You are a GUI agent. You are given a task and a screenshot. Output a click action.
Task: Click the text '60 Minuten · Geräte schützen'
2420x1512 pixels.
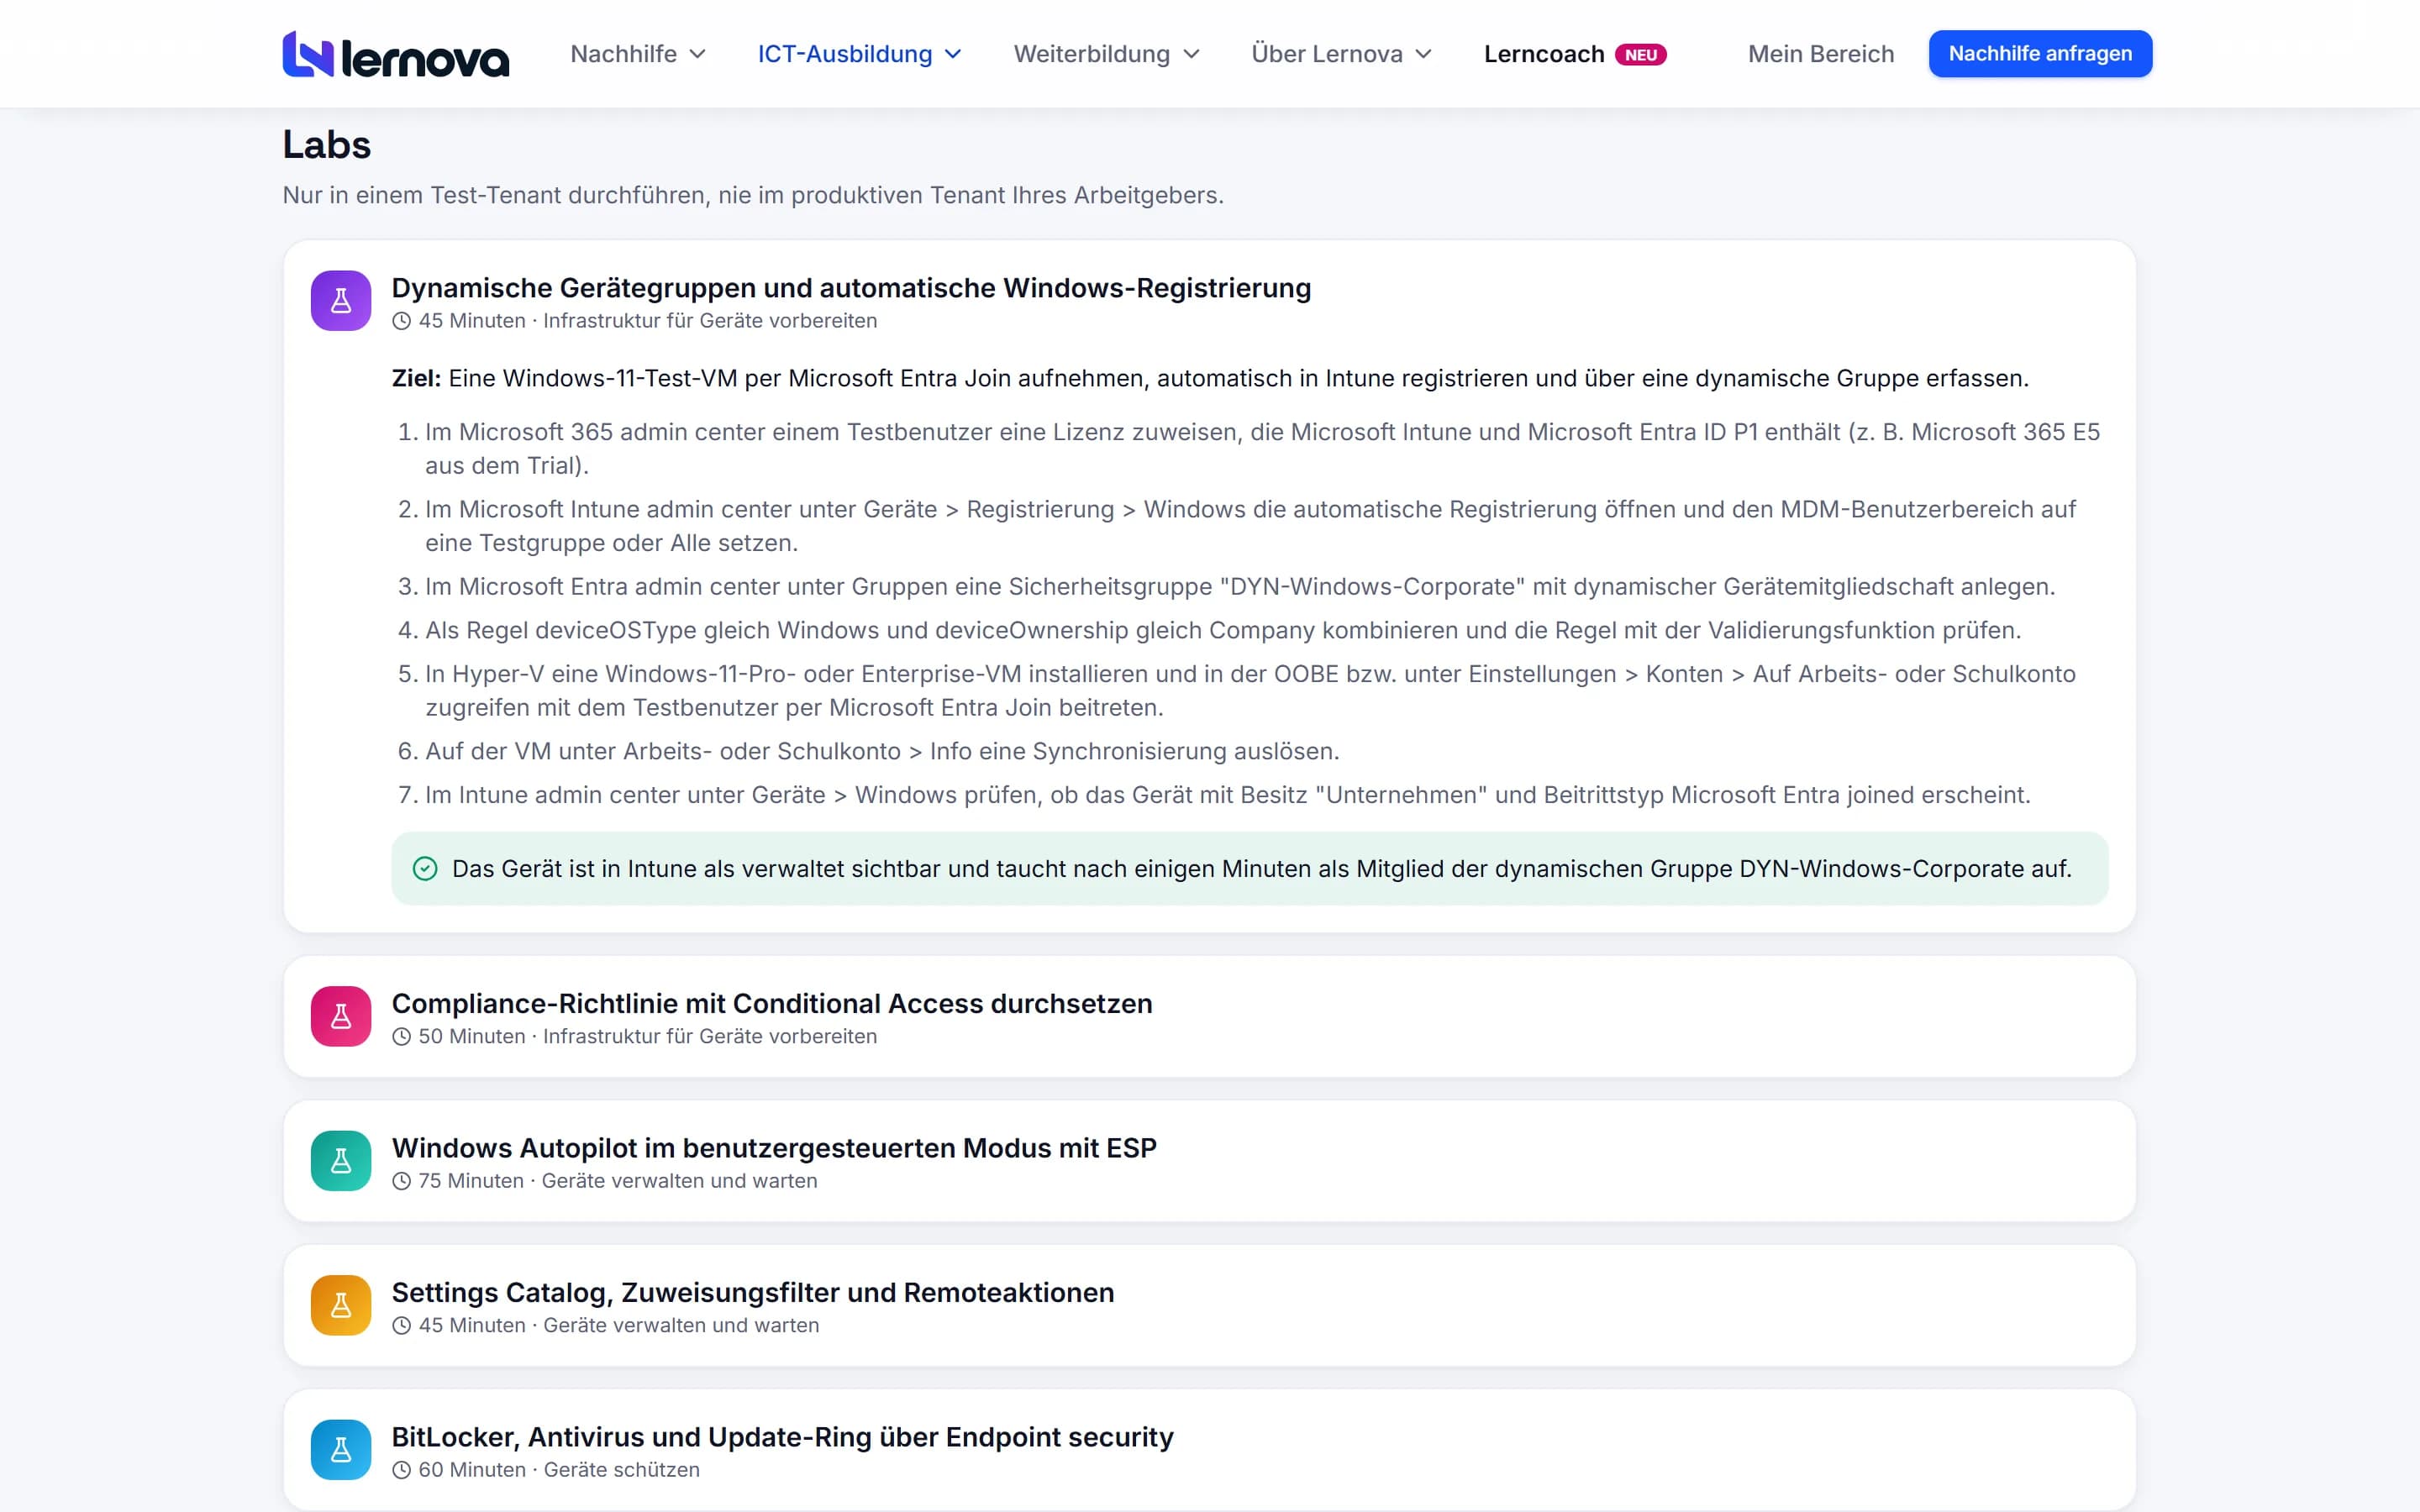(x=559, y=1470)
